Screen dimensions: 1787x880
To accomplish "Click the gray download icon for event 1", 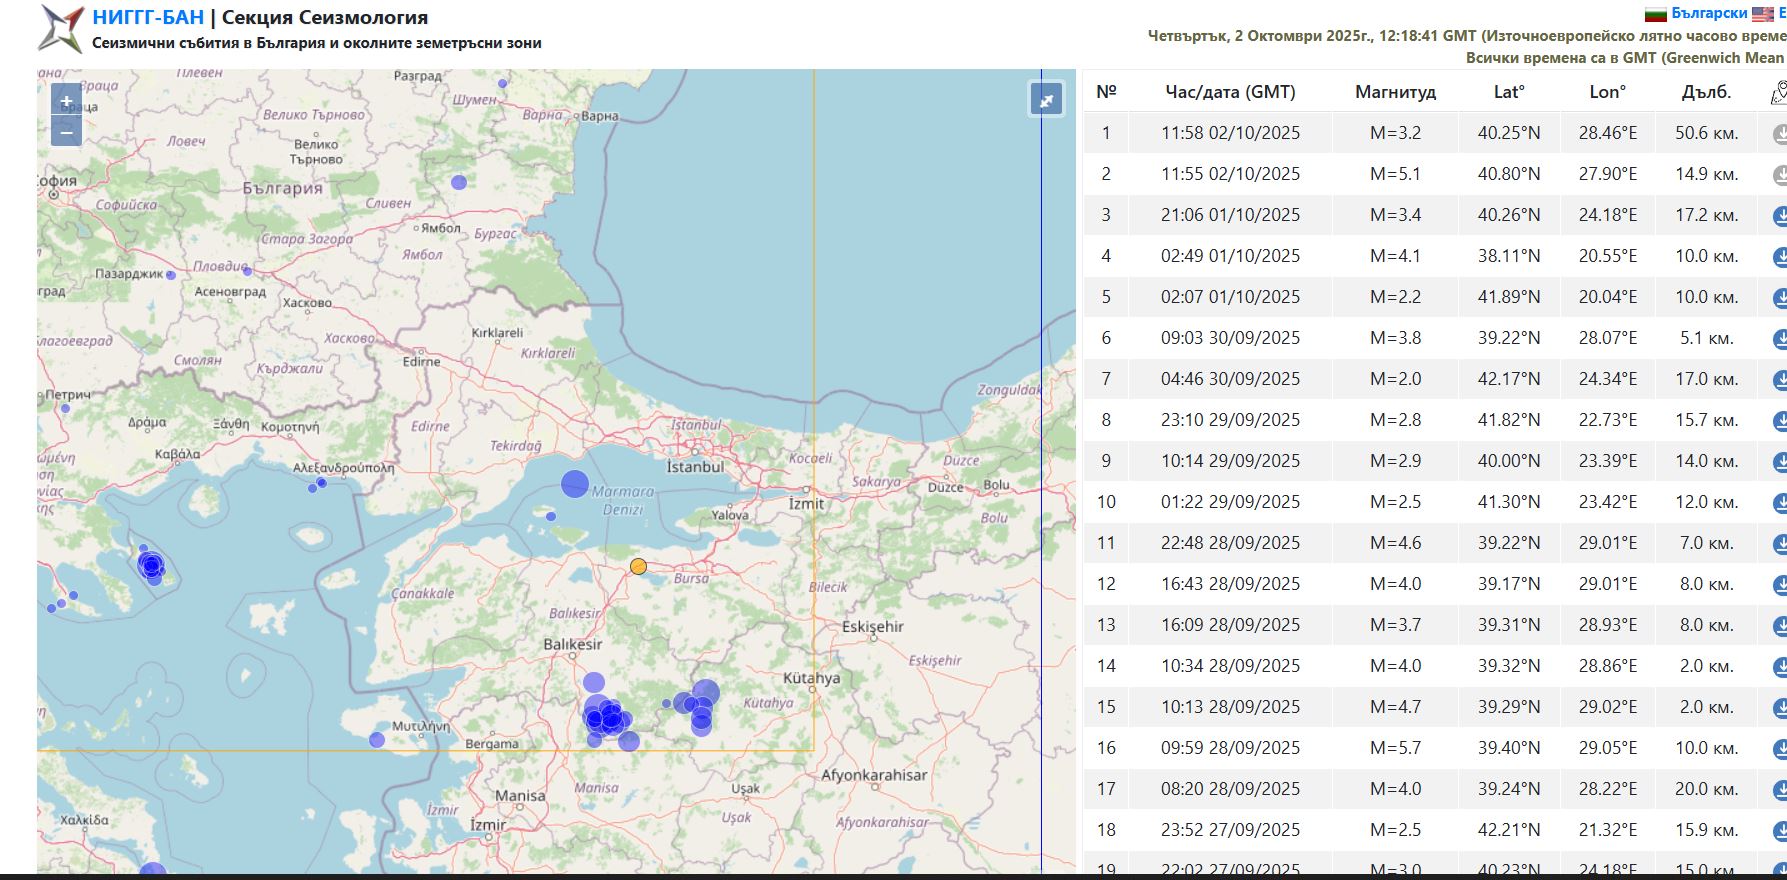I will (1780, 133).
